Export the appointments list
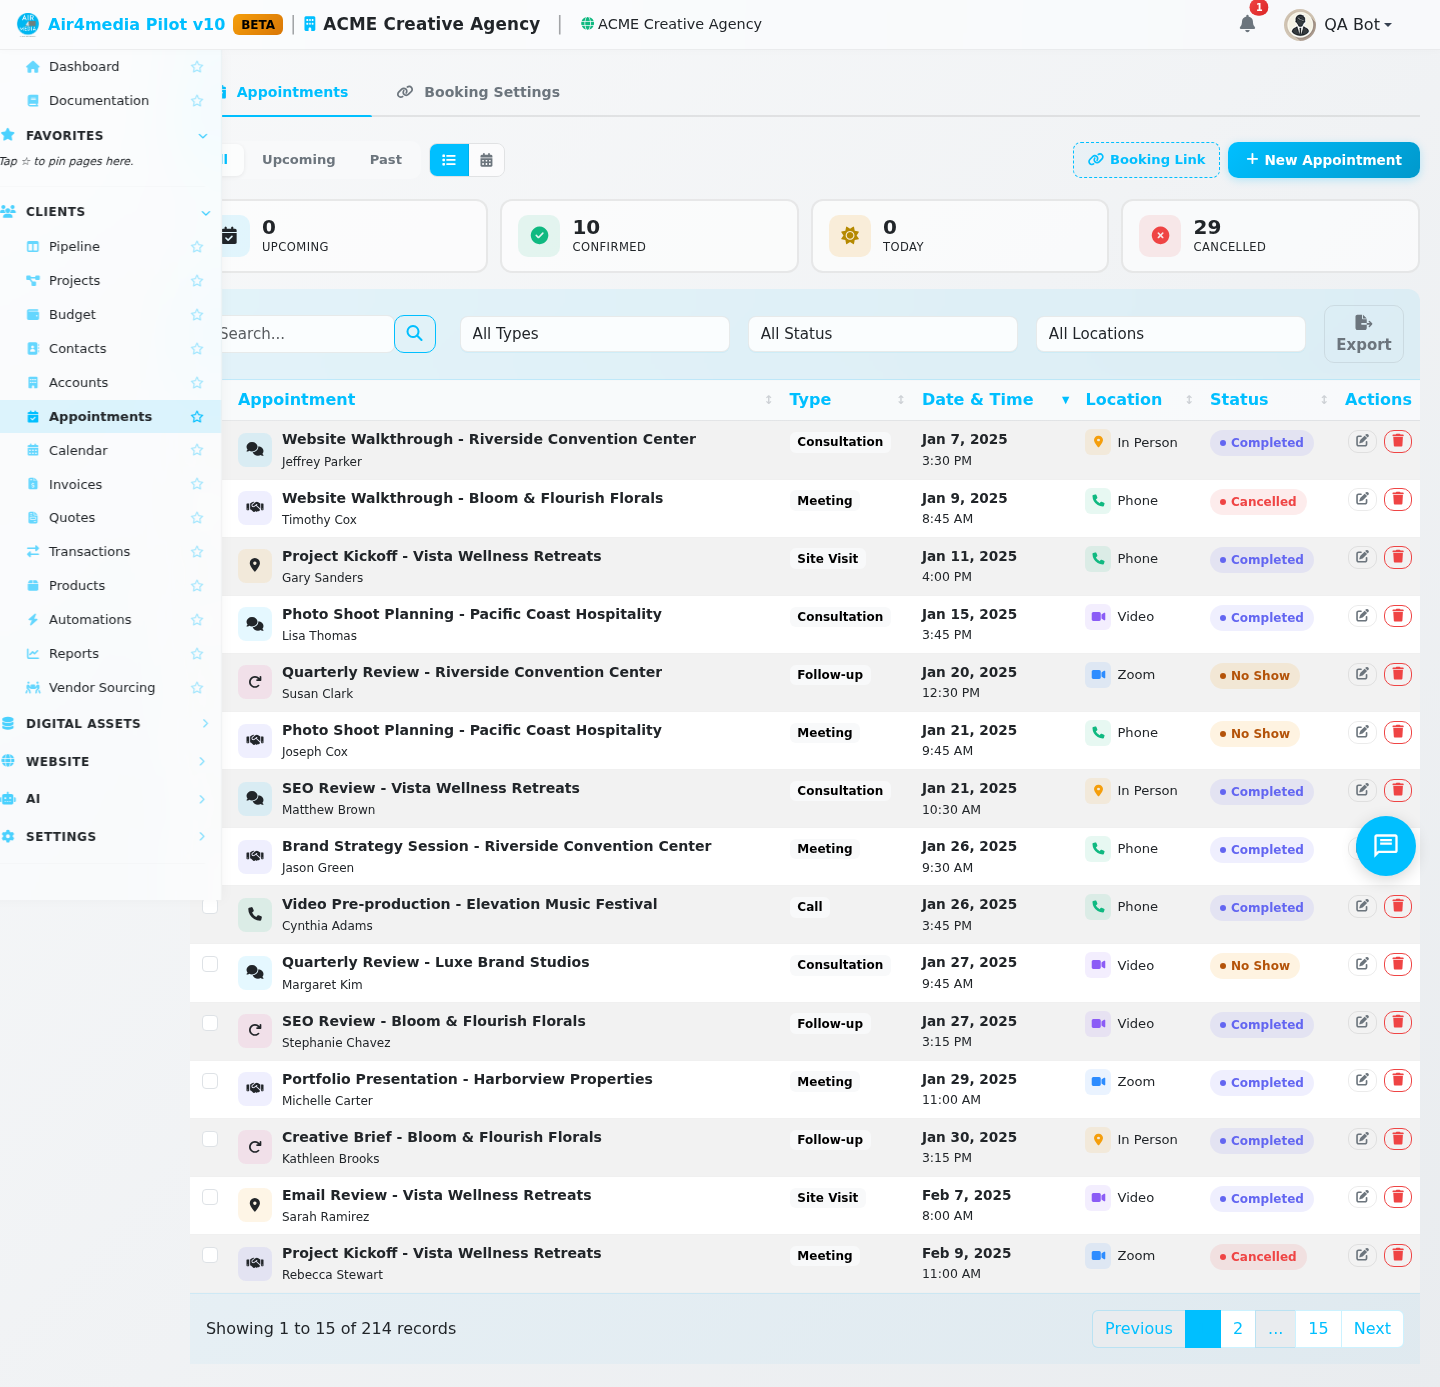This screenshot has height=1387, width=1440. pyautogui.click(x=1364, y=334)
